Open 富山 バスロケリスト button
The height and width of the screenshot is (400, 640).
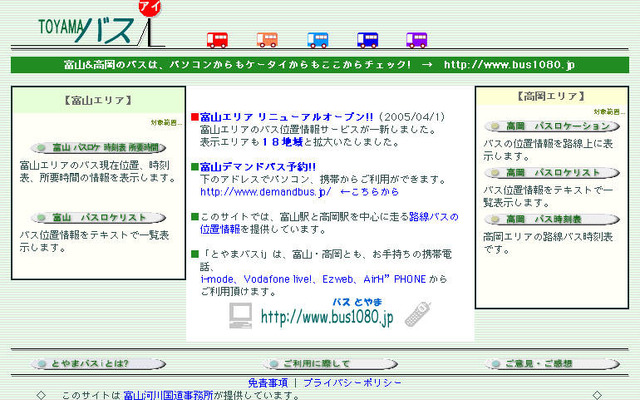pyautogui.click(x=99, y=218)
